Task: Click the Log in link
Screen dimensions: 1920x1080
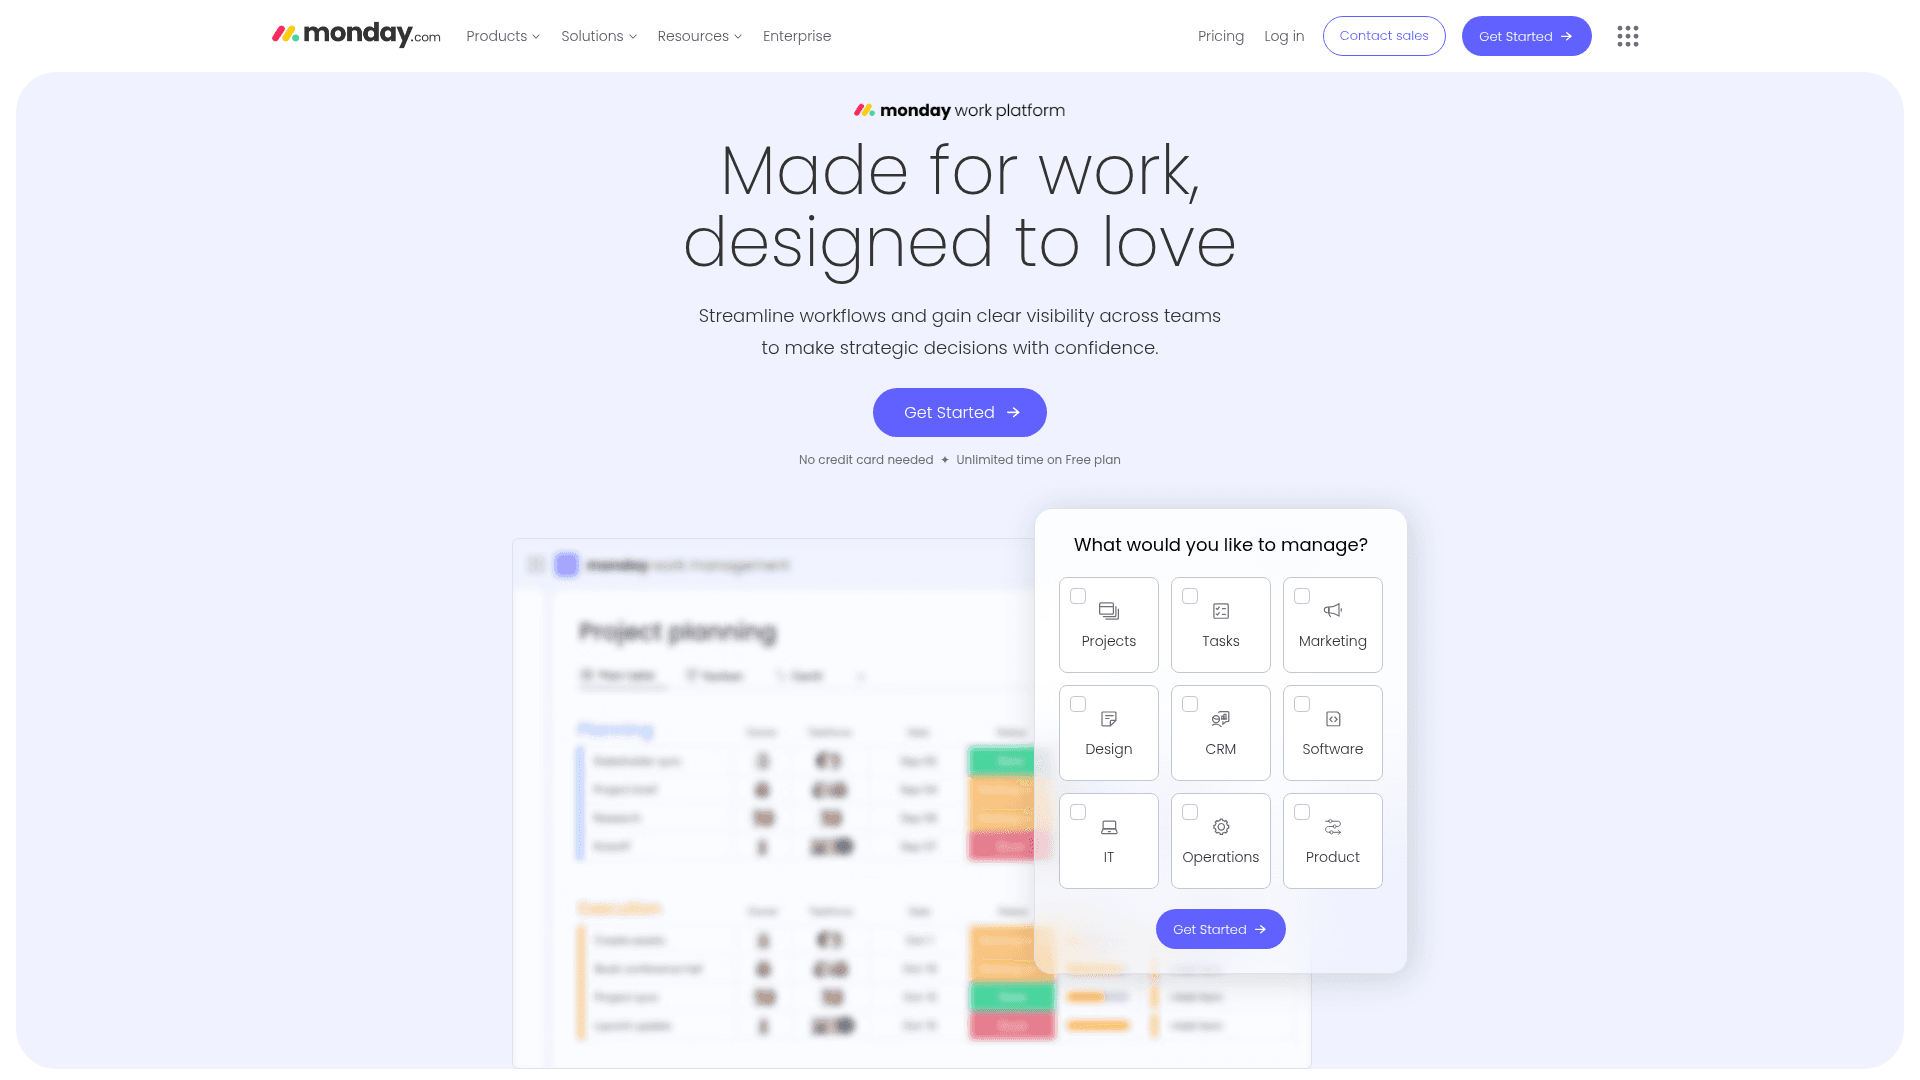Action: tap(1284, 36)
